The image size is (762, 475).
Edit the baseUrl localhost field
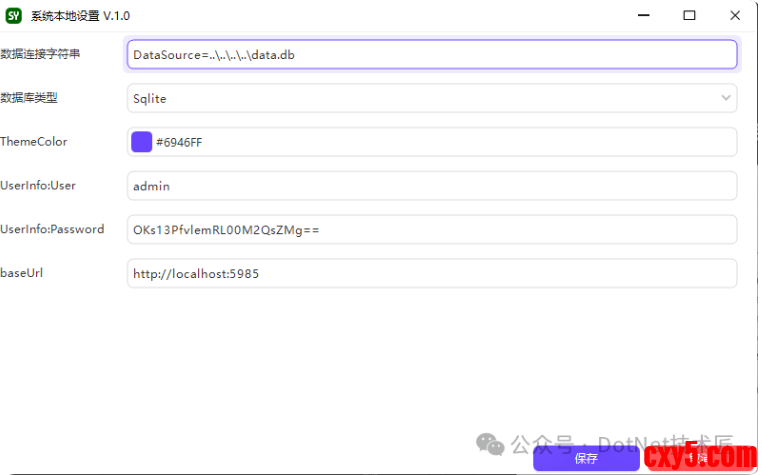[432, 273]
